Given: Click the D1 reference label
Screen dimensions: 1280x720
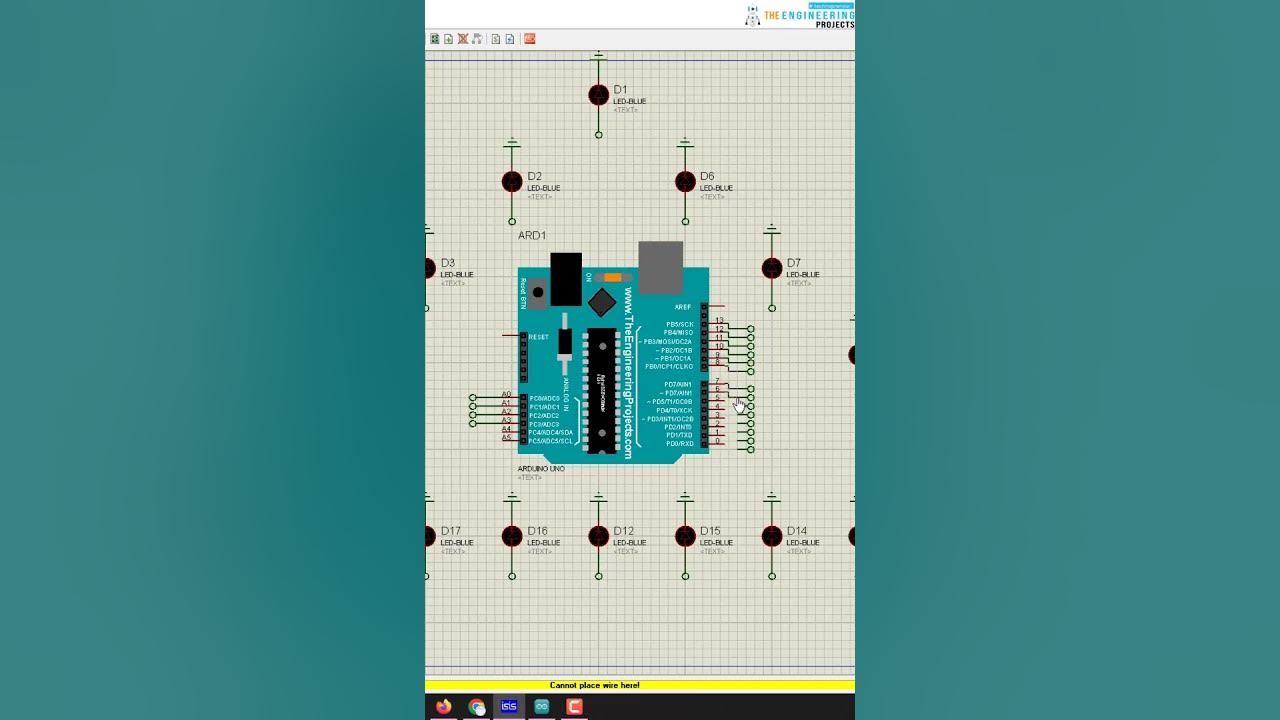Looking at the screenshot, I should pyautogui.click(x=620, y=90).
